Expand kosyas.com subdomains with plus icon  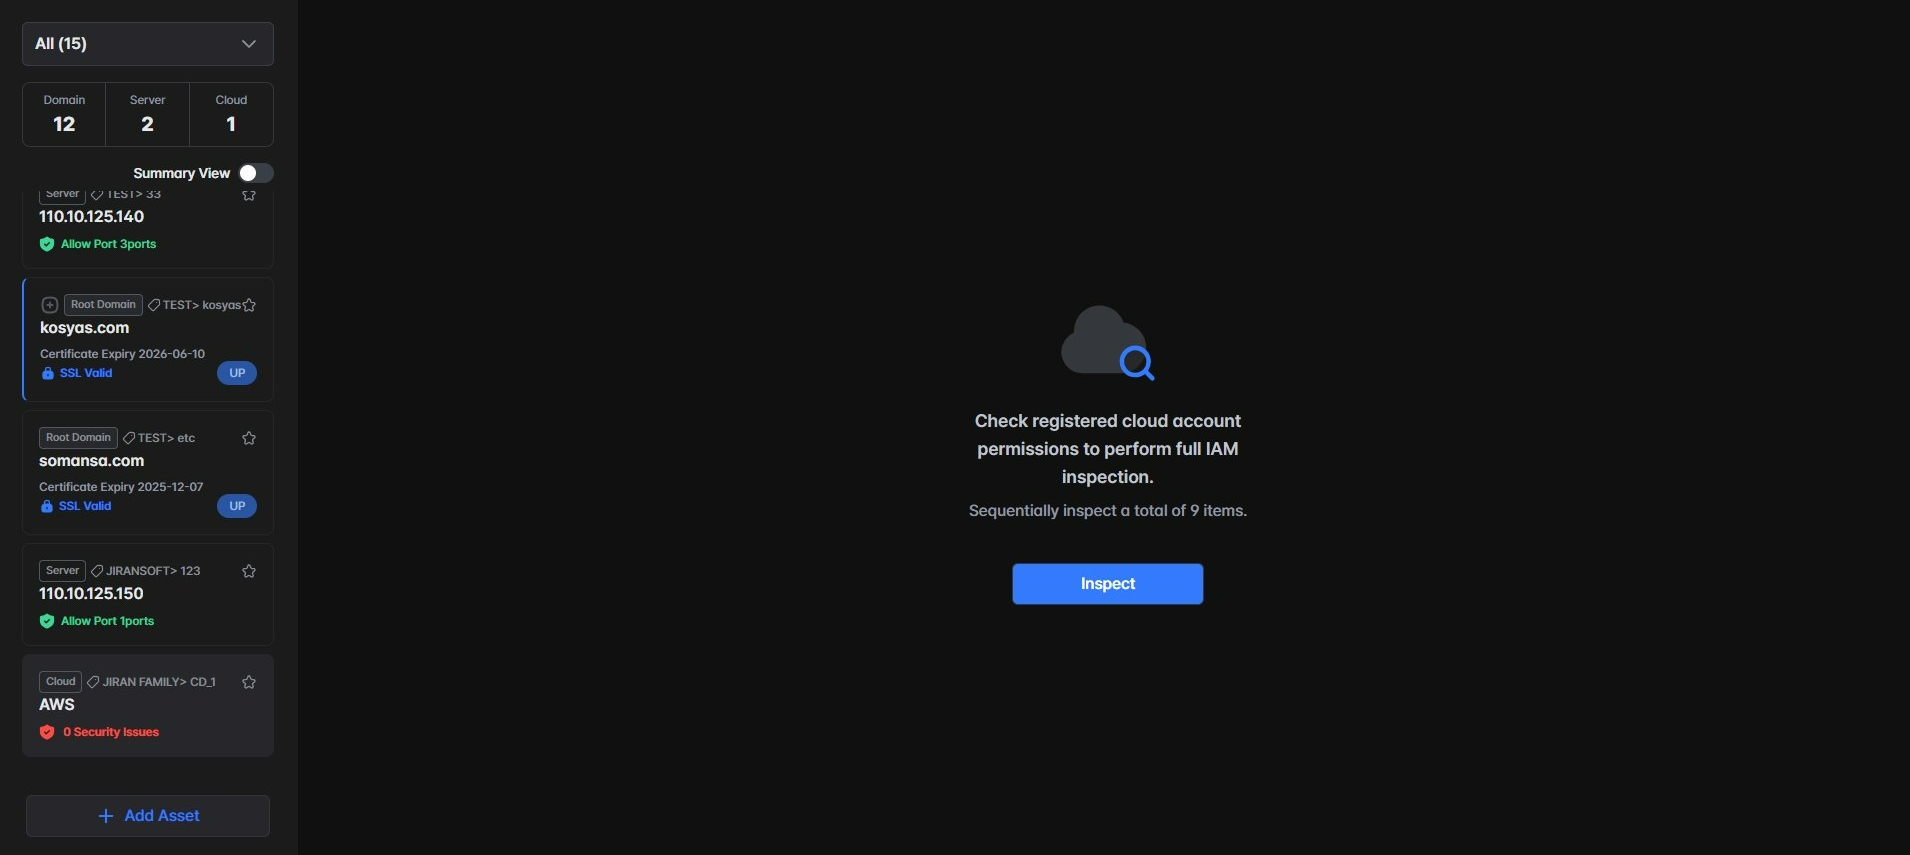tap(49, 305)
